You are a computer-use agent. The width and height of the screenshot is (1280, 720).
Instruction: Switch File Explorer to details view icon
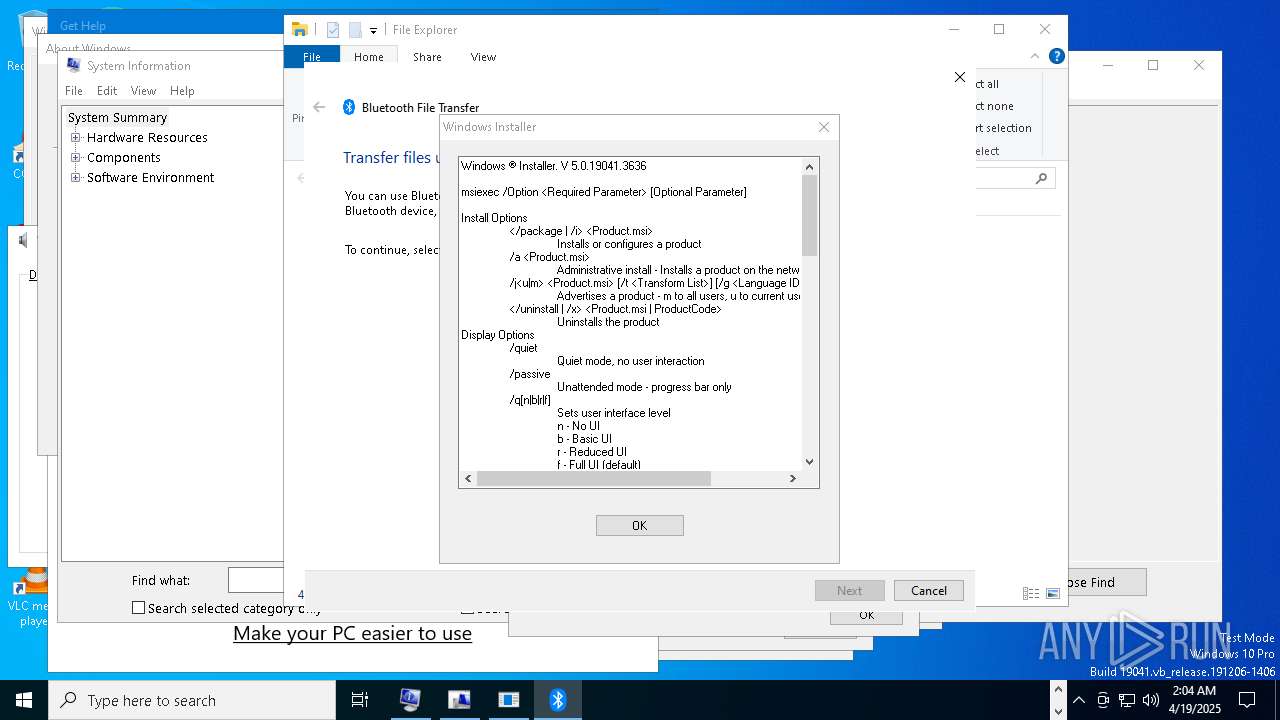(1030, 593)
